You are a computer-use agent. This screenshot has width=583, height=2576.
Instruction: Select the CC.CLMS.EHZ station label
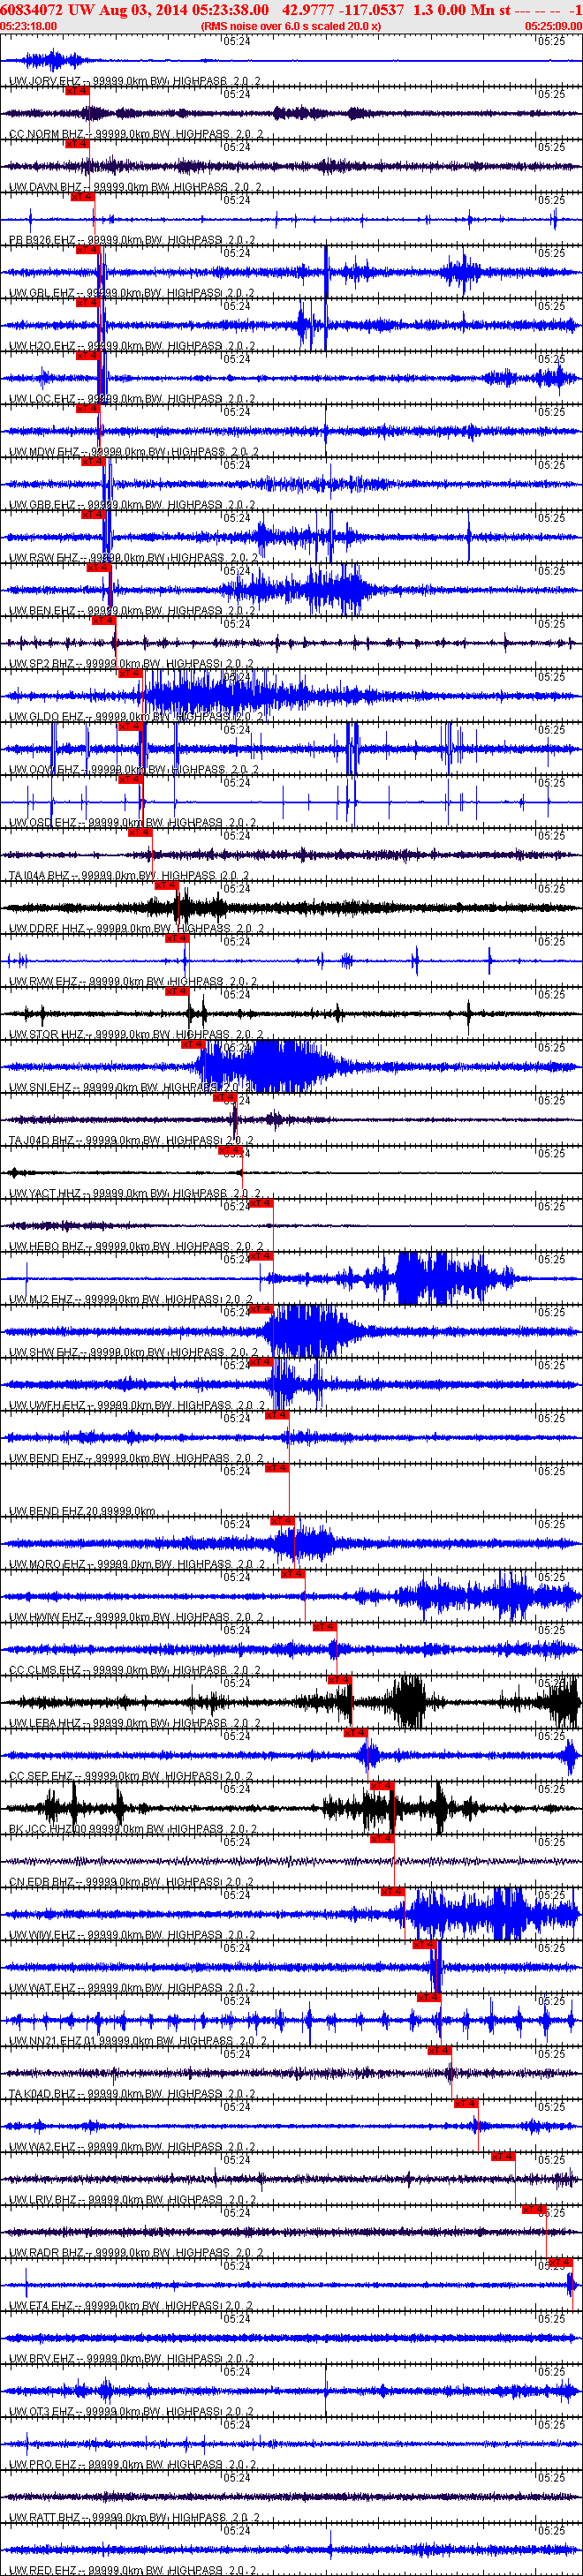45,1671
